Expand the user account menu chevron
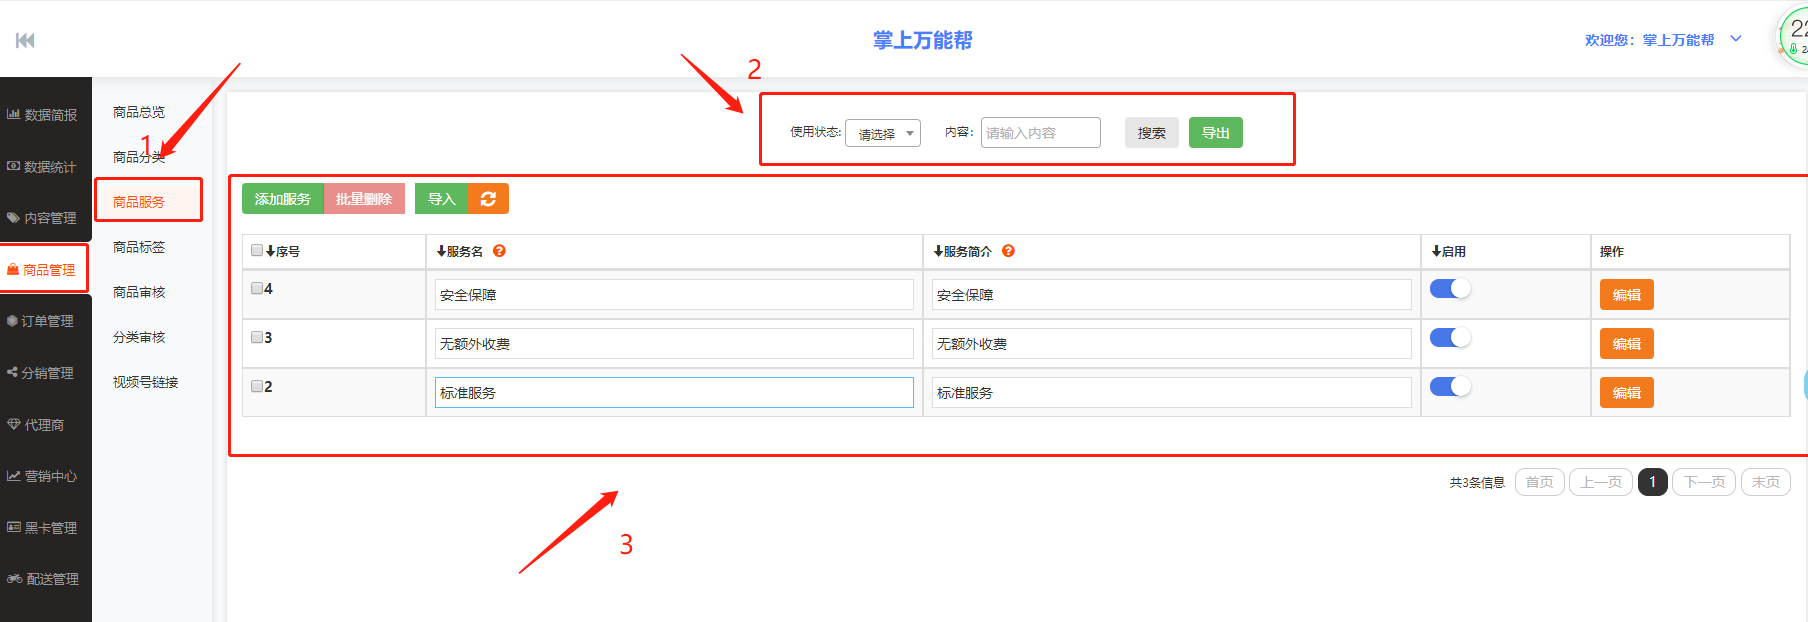 click(1736, 39)
